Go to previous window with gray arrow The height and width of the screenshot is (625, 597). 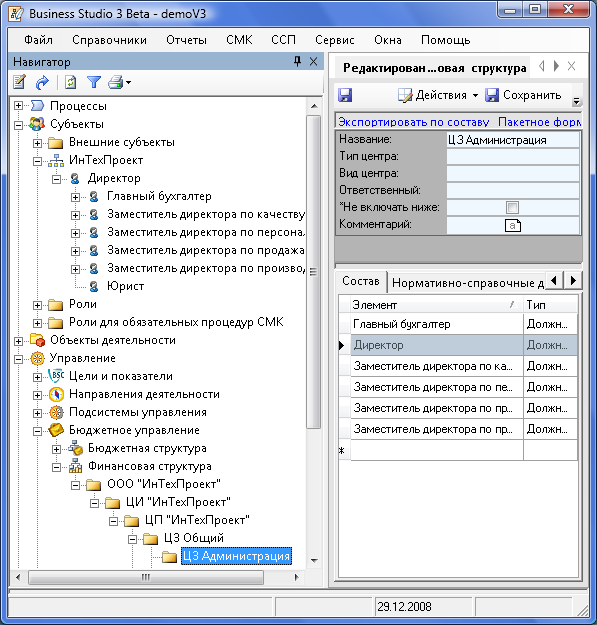point(541,66)
